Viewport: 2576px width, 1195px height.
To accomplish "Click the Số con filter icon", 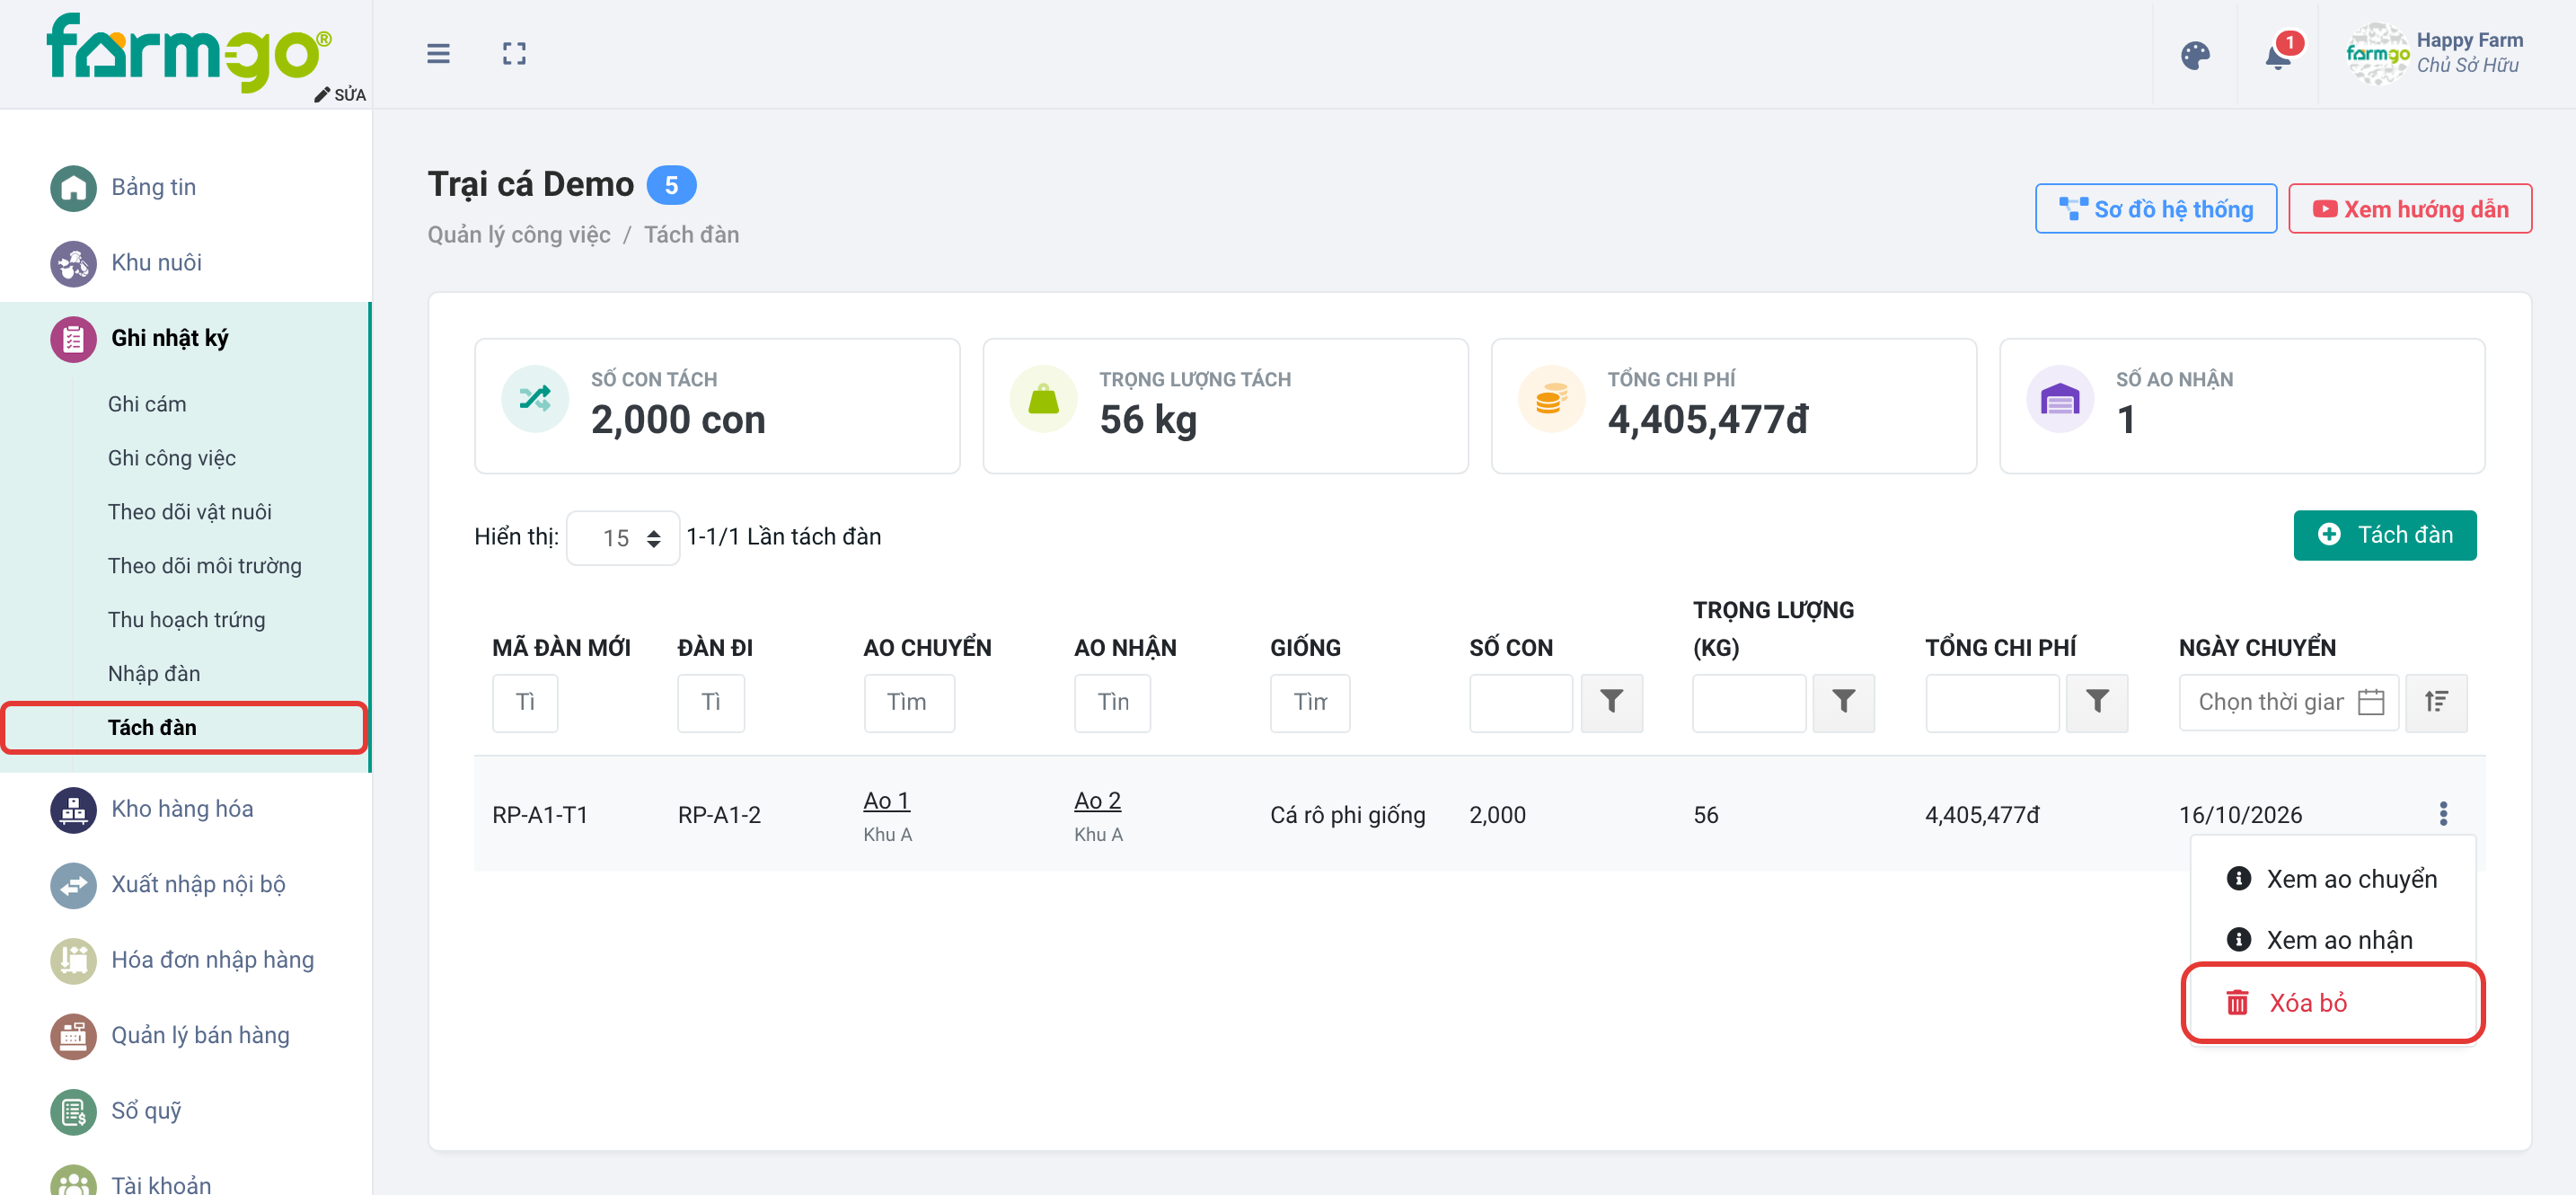I will click(x=1611, y=702).
